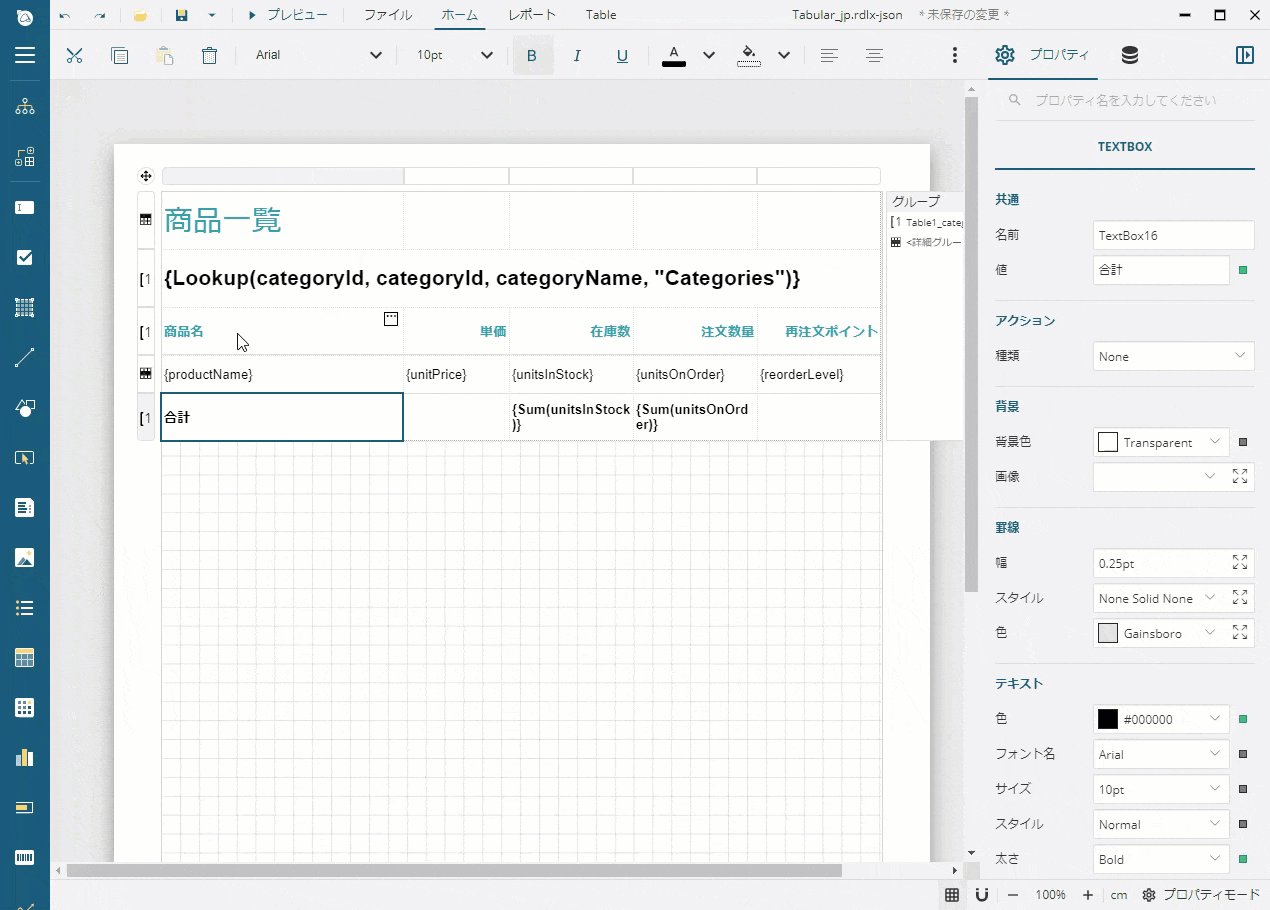Toggle the properties panel sidebar visibility
Image resolution: width=1270 pixels, height=910 pixels.
1245,55
